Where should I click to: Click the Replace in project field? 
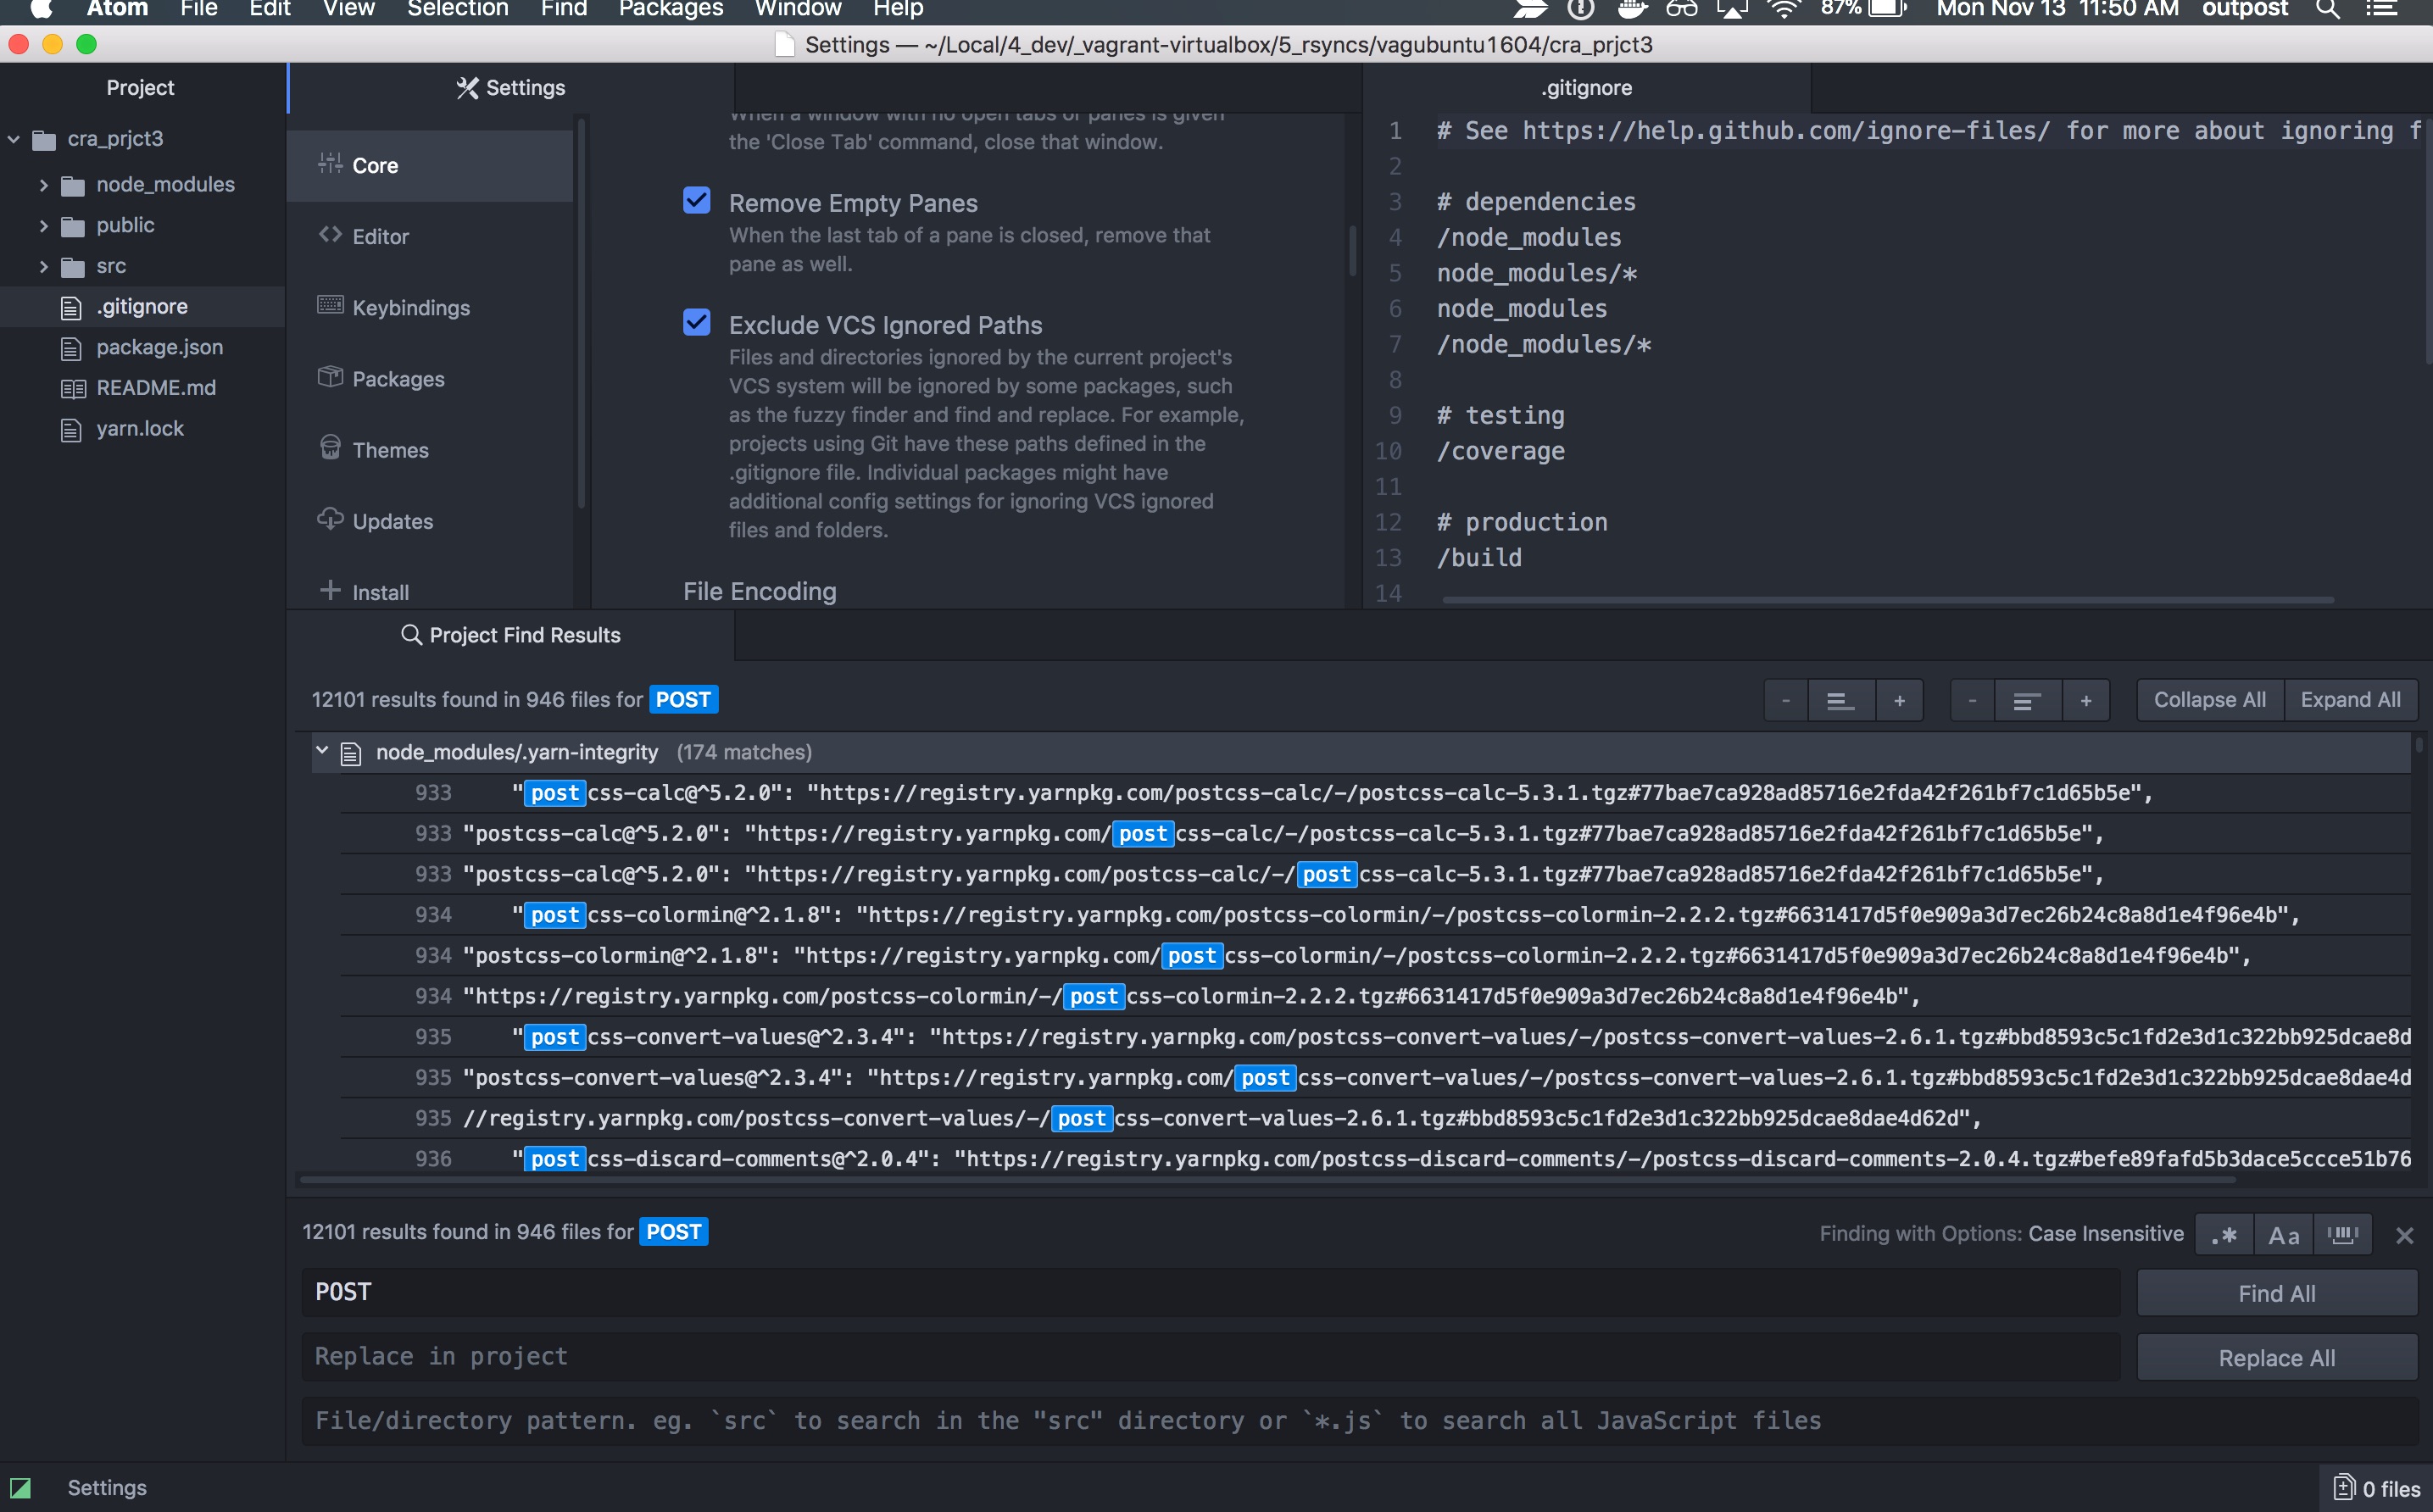point(1210,1356)
